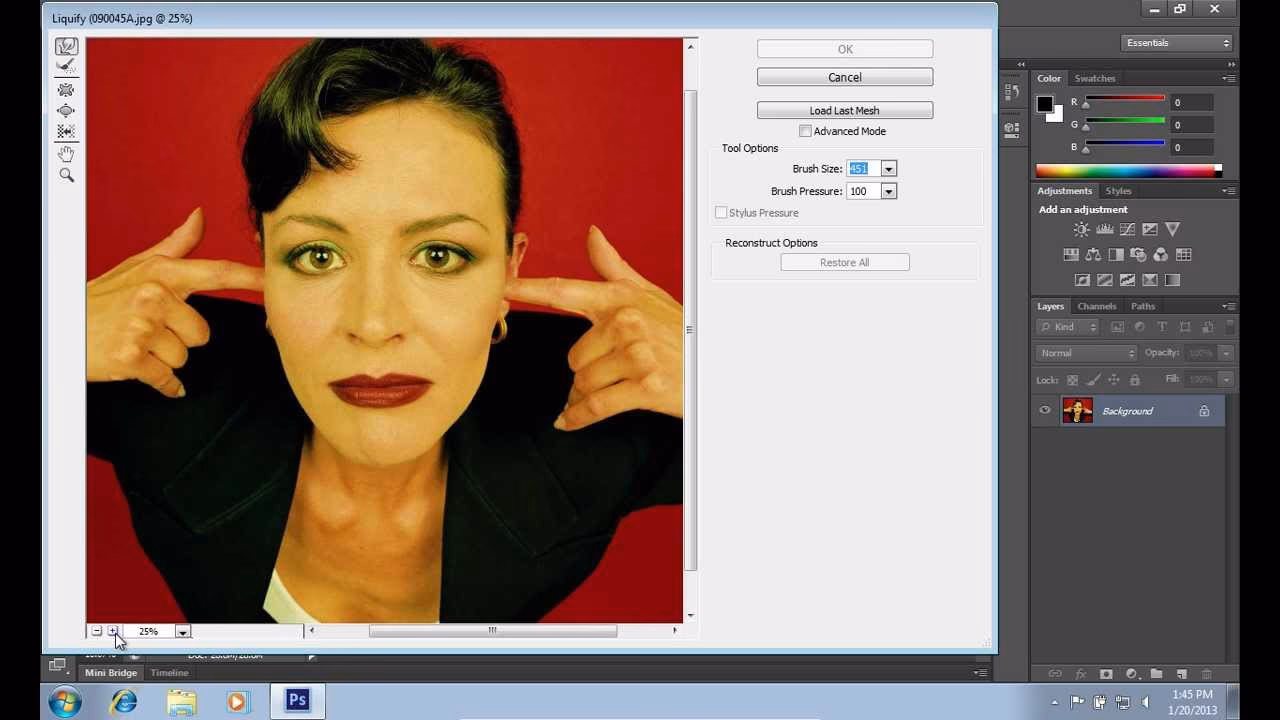Viewport: 1280px width, 720px height.
Task: Click the color spectrum ramp bar
Action: 1127,171
